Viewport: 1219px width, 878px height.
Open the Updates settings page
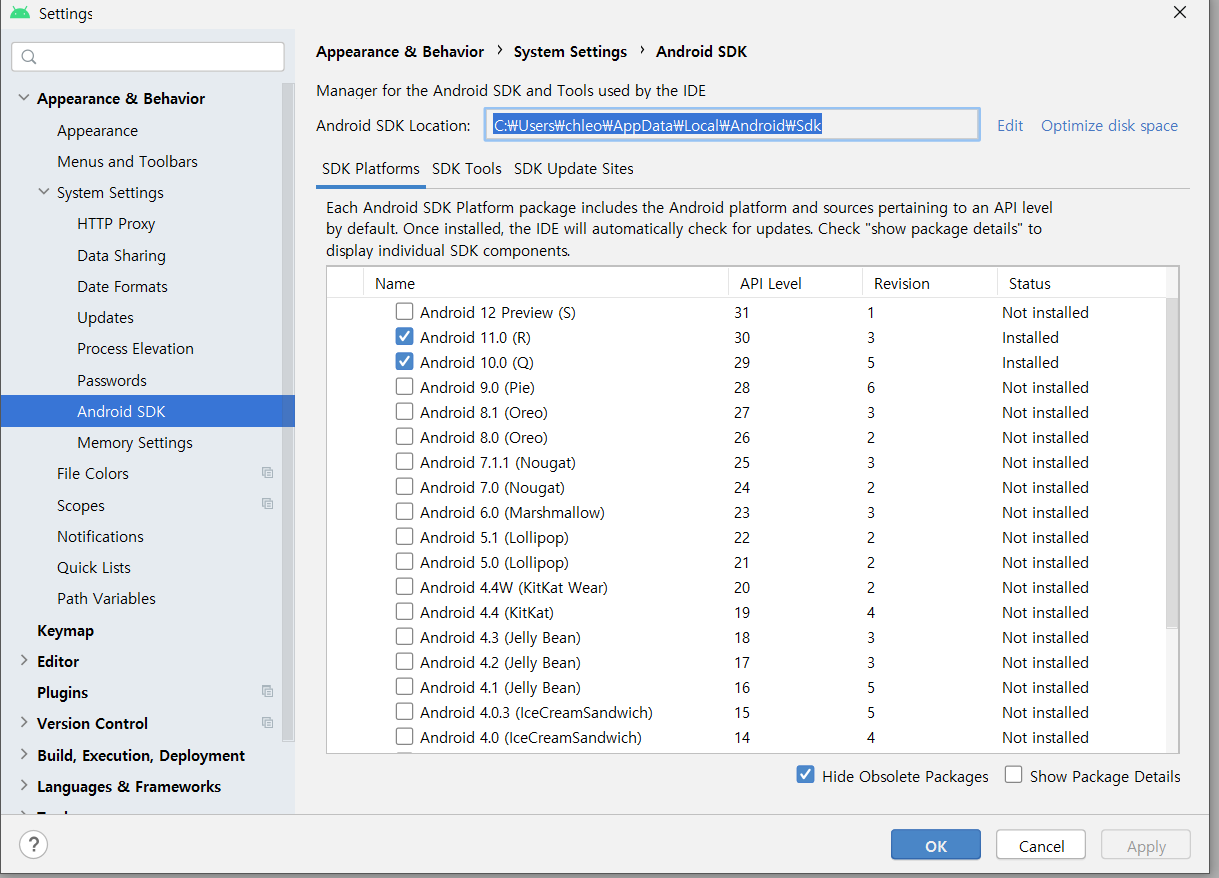pos(105,317)
